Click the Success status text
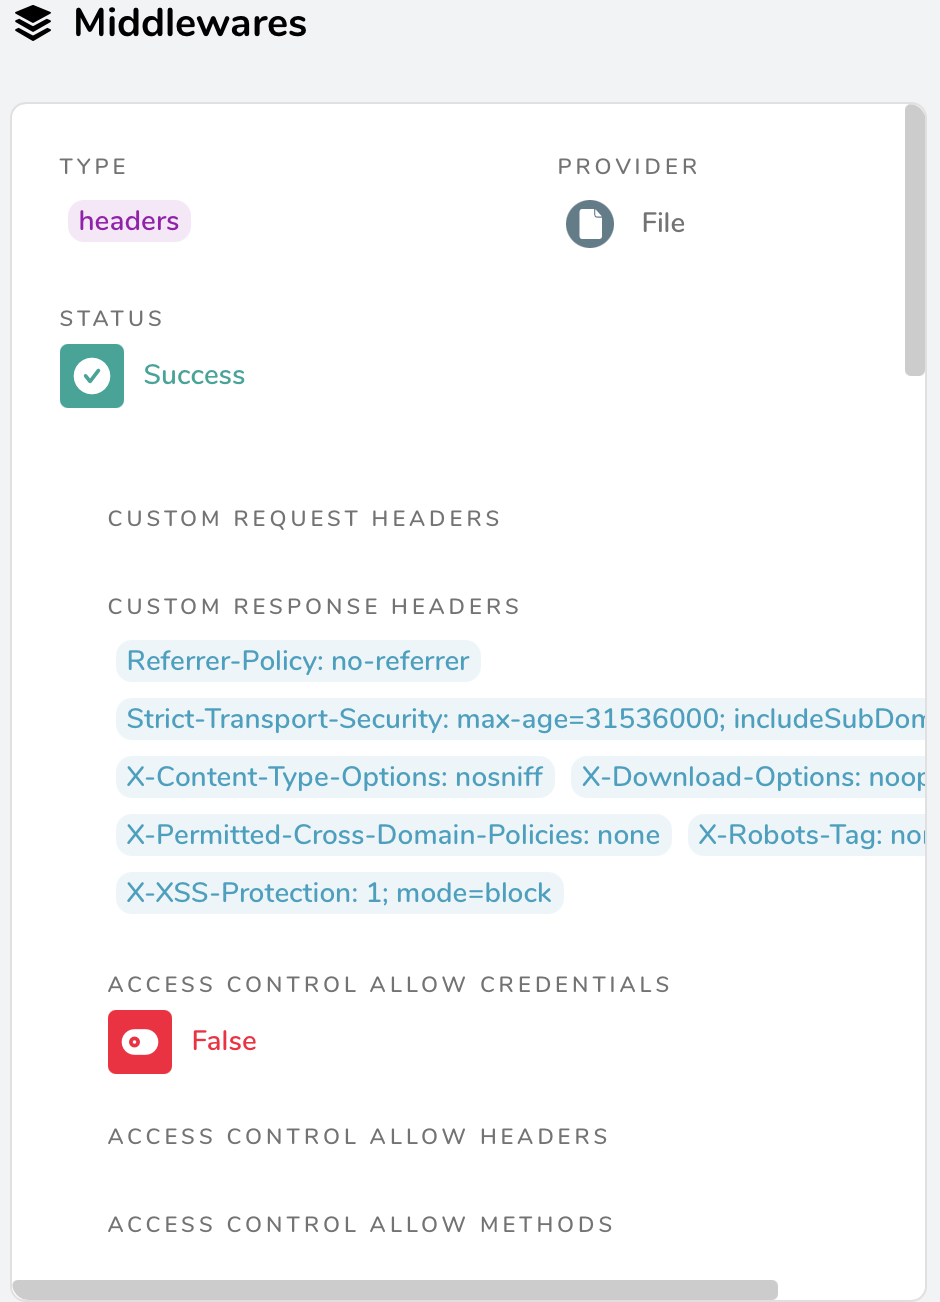940x1302 pixels. point(194,375)
